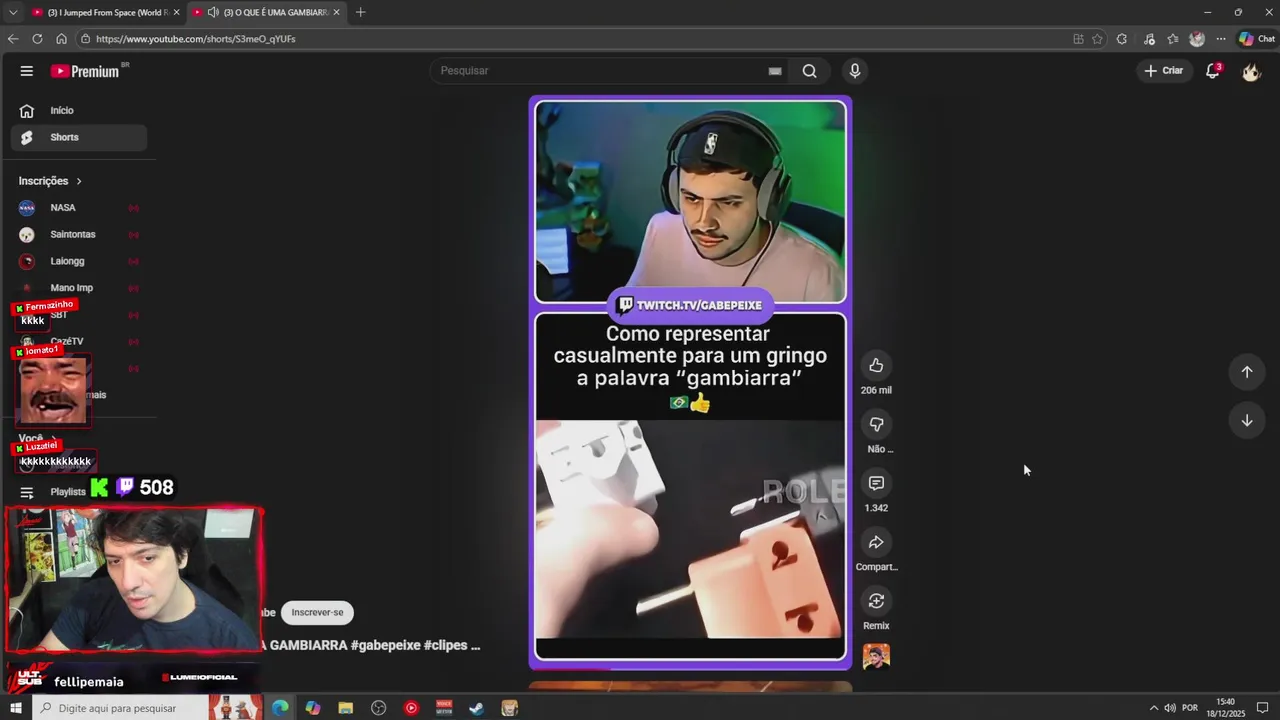Open the tab search dropdown

point(12,12)
